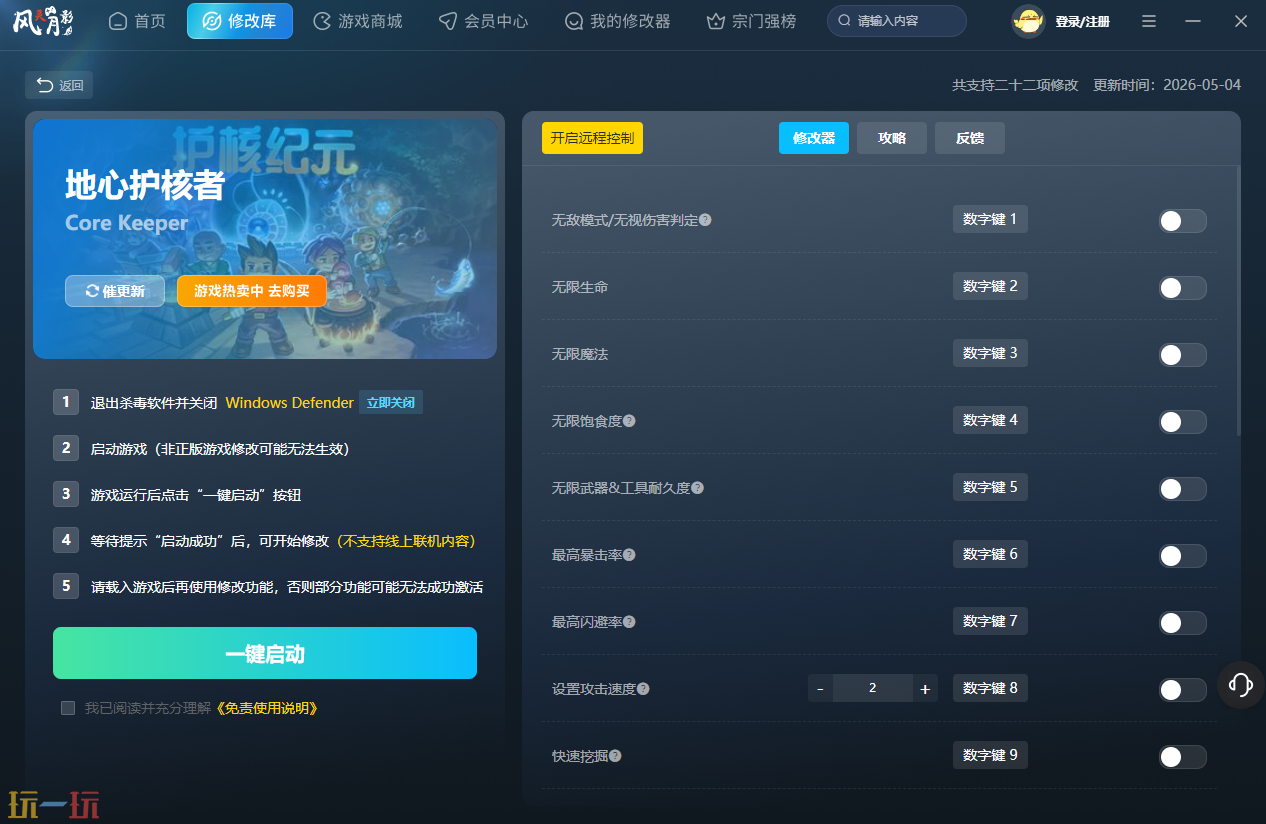1266x824 pixels.
Task: Enable 无限生命 switch
Action: click(x=1183, y=288)
